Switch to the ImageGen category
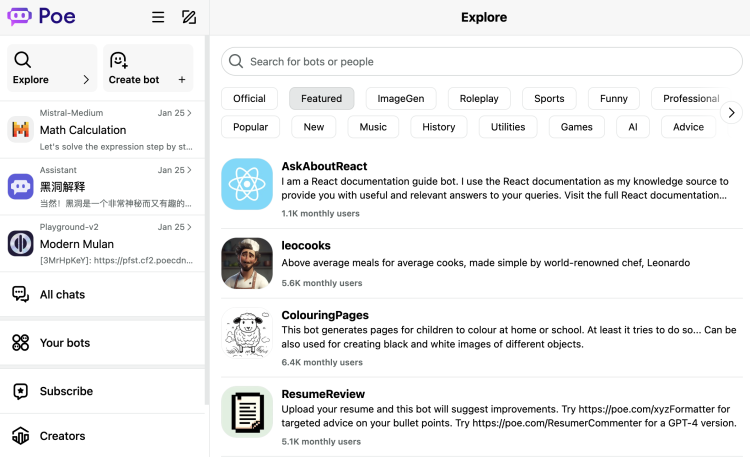The height and width of the screenshot is (457, 750). [x=401, y=98]
